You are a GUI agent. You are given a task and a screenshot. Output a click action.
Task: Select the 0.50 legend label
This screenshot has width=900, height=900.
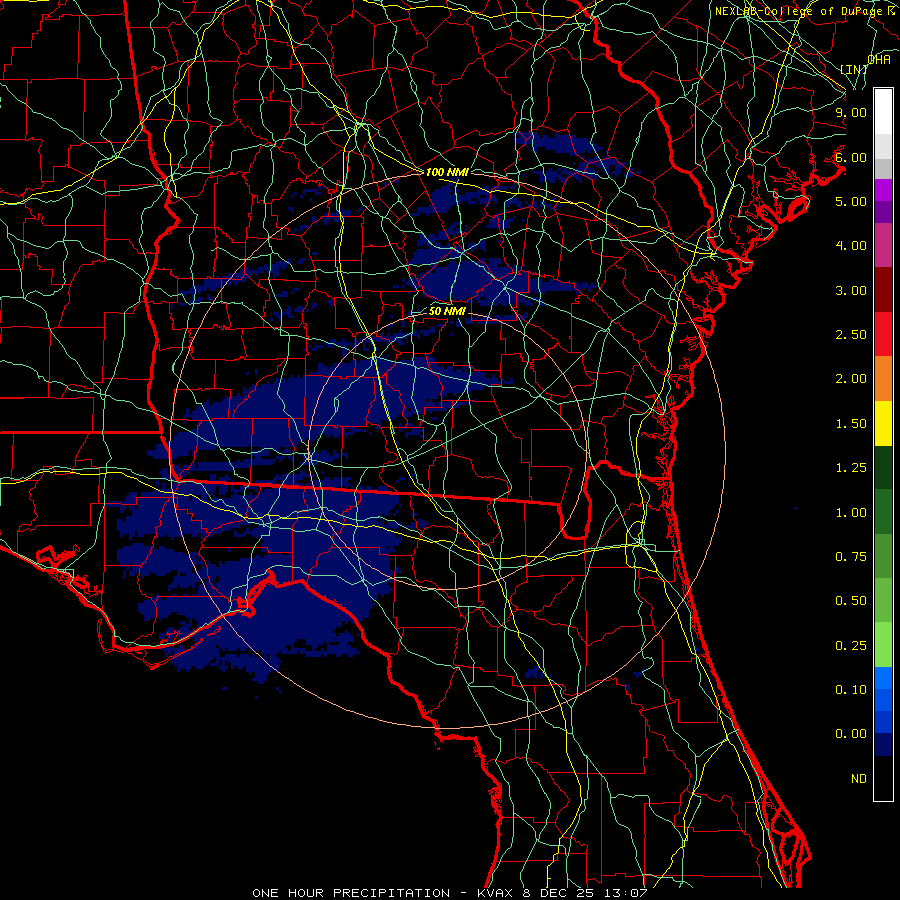click(851, 601)
